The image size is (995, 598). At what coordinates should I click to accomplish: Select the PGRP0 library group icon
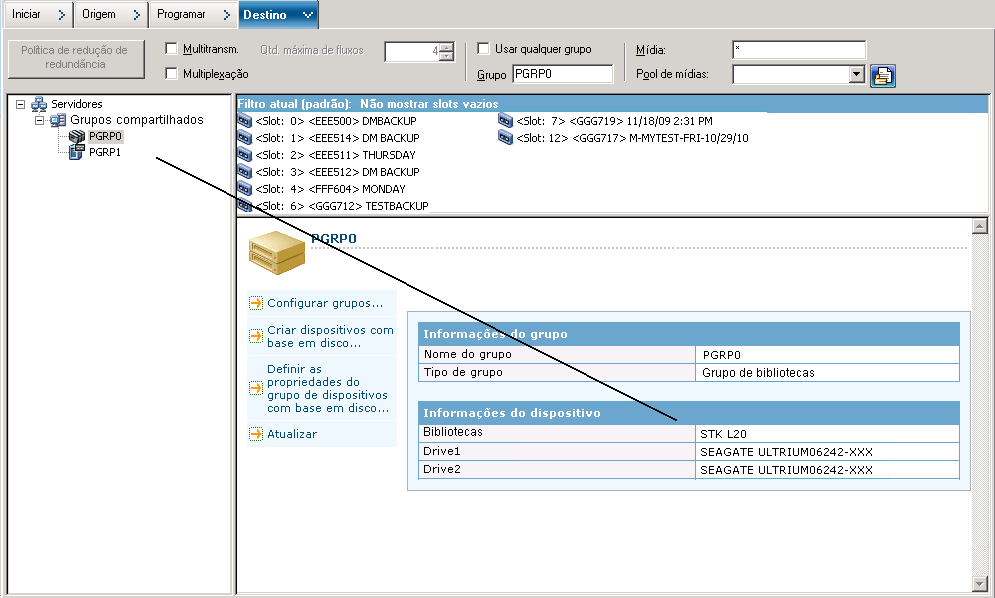(x=77, y=136)
